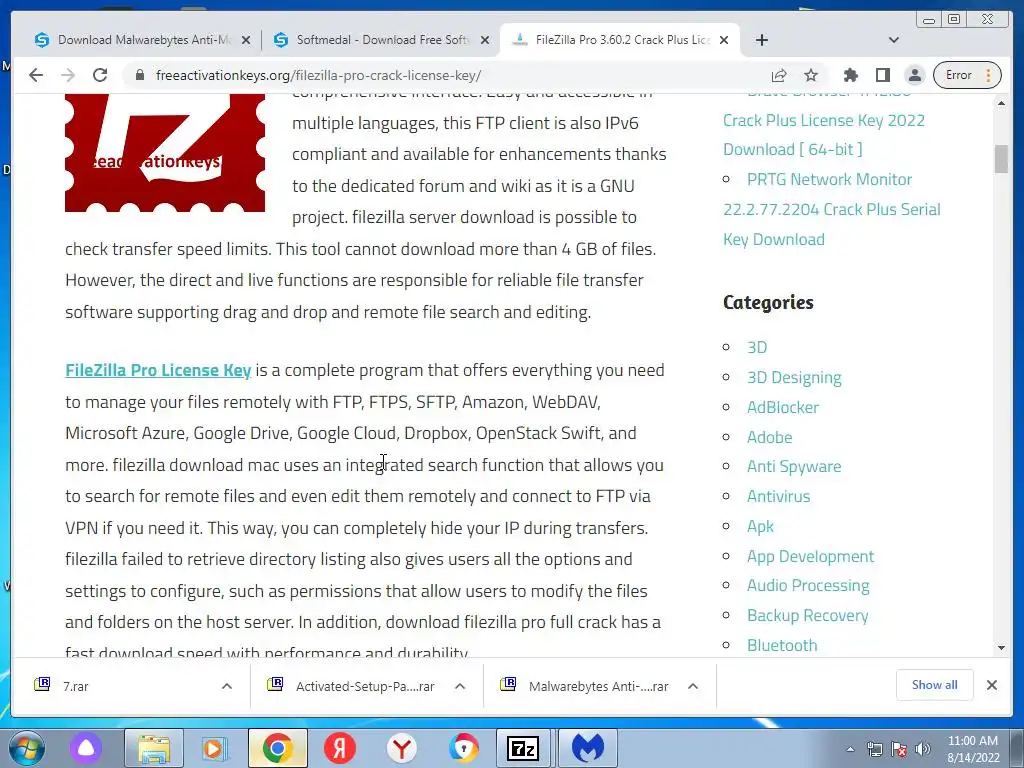This screenshot has width=1024, height=768.
Task: Open the Adobe category
Action: 769,438
